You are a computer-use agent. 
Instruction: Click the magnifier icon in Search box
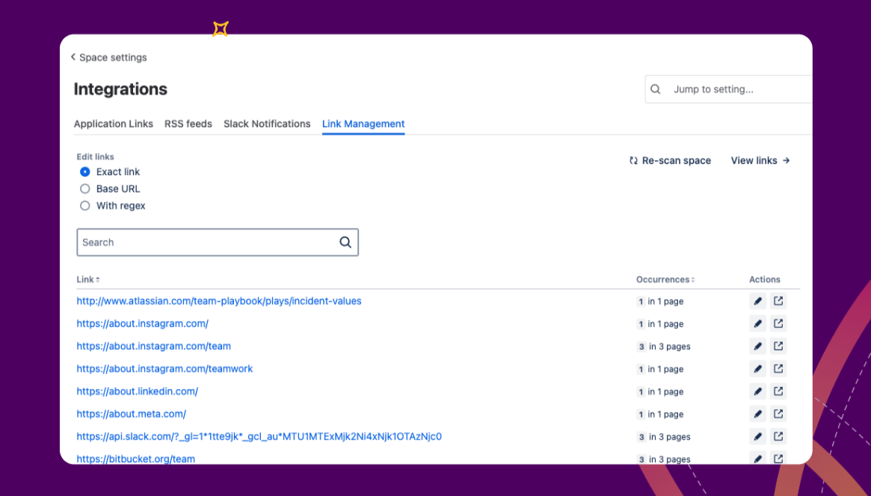346,242
